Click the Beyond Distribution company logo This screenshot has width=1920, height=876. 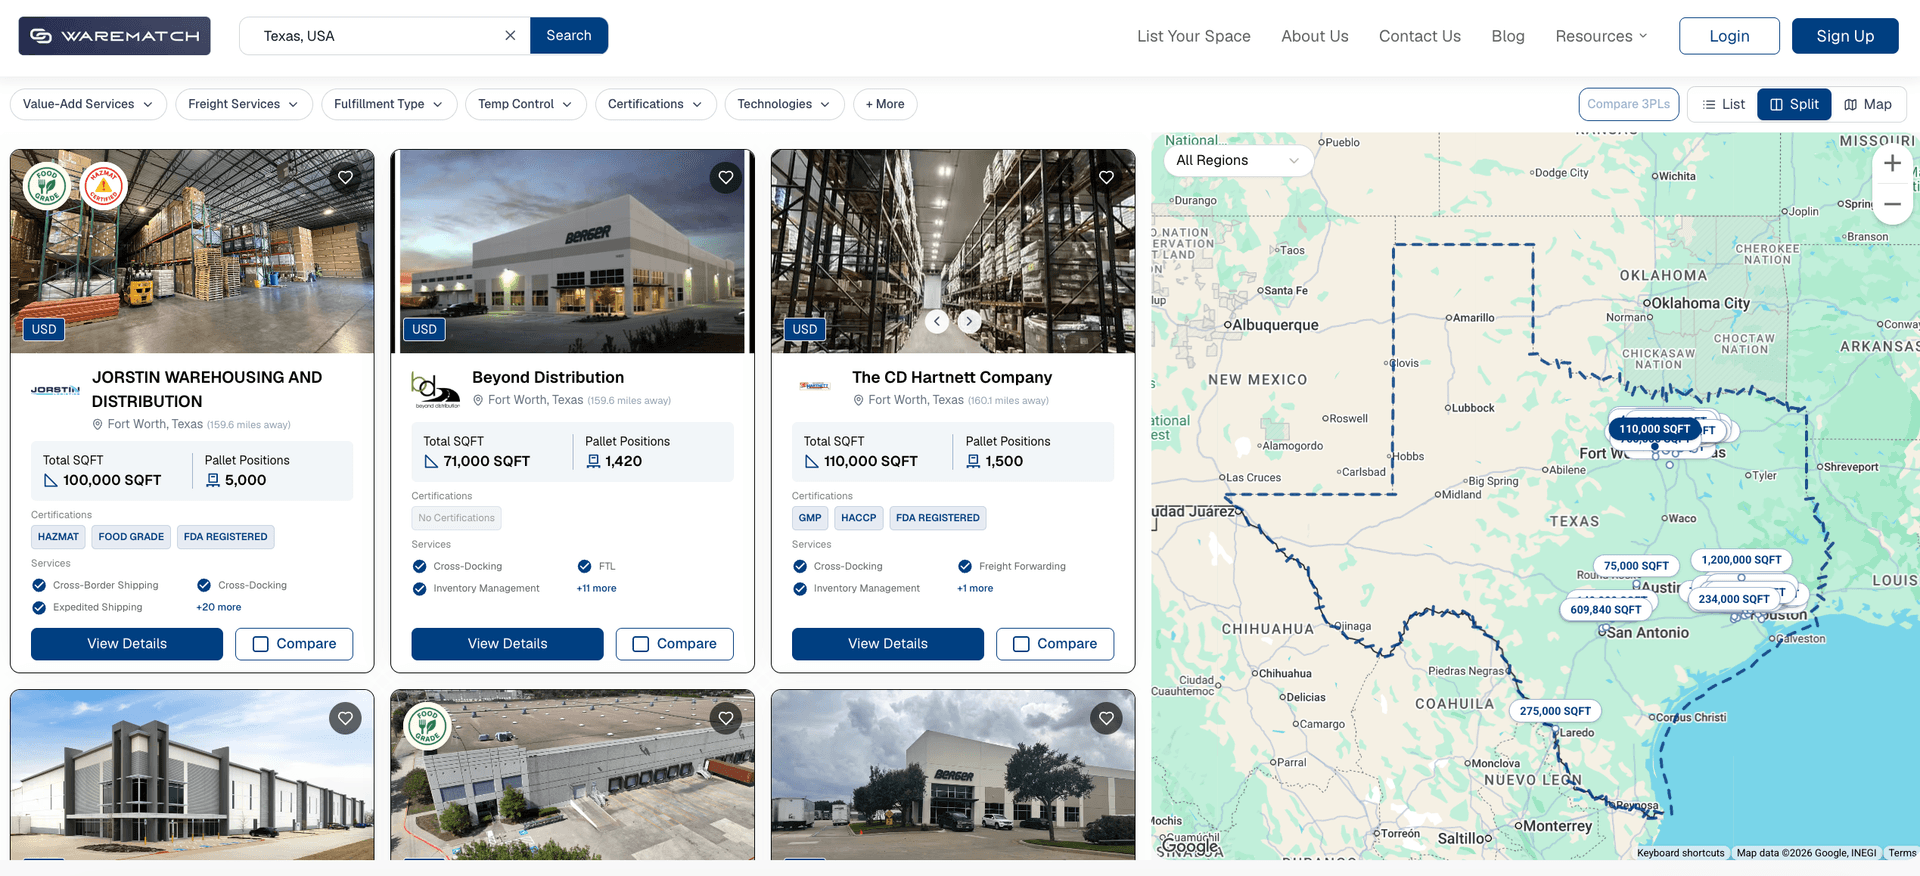point(437,390)
